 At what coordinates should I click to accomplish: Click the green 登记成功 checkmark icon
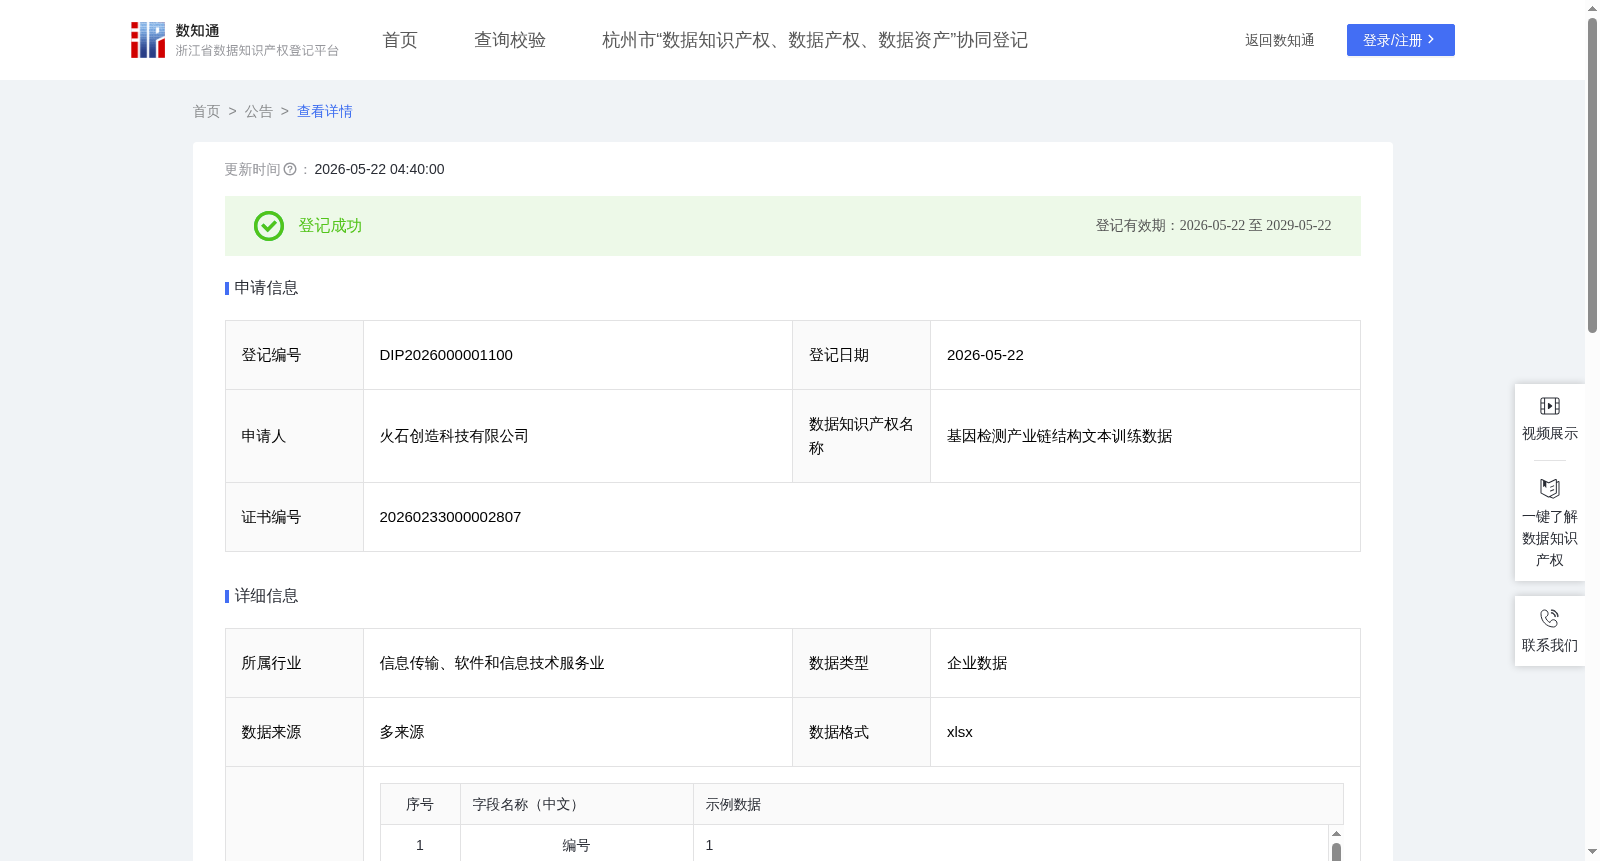point(269,226)
